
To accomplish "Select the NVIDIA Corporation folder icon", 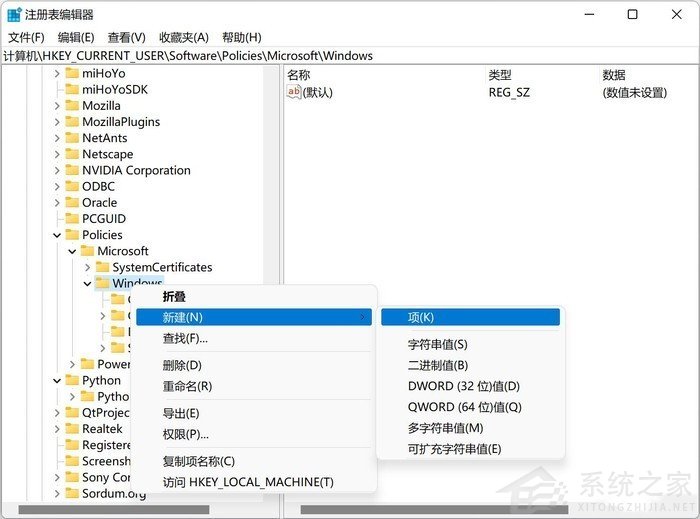I will tap(72, 170).
